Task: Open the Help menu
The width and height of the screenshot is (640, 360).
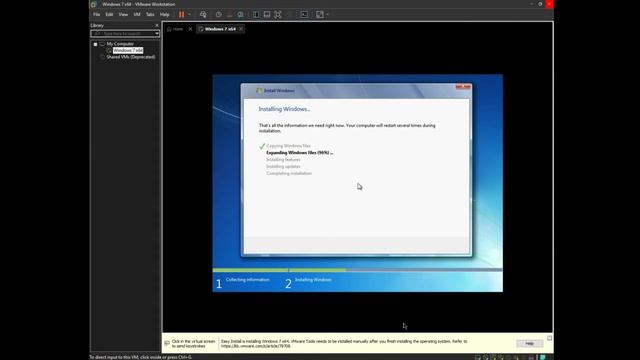Action: pyautogui.click(x=164, y=14)
